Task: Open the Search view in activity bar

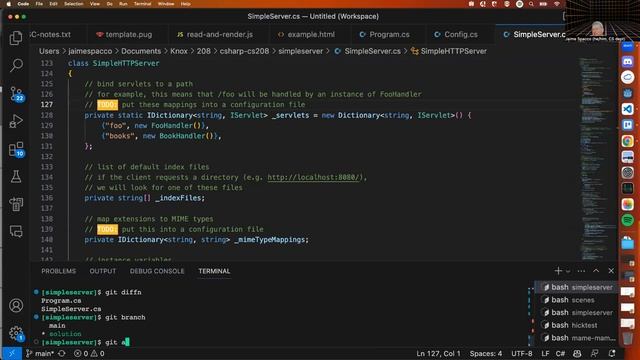Action: pos(16,65)
